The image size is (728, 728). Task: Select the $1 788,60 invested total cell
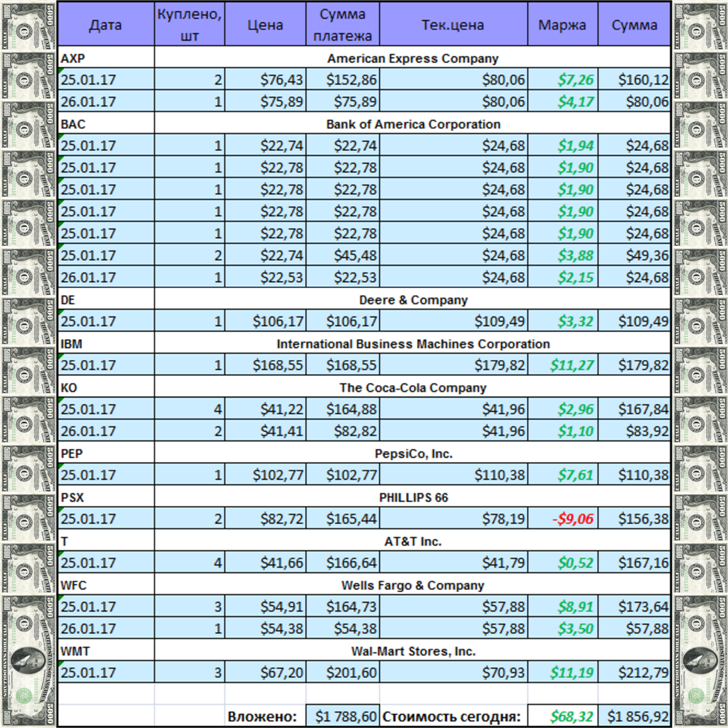(343, 716)
